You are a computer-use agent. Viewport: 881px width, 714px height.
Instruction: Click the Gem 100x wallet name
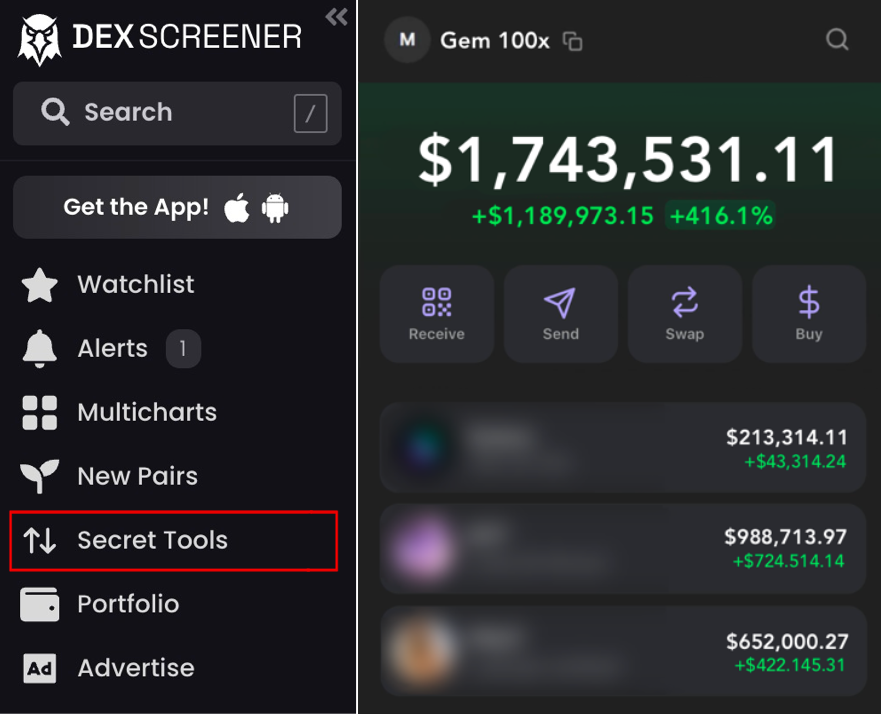[494, 40]
